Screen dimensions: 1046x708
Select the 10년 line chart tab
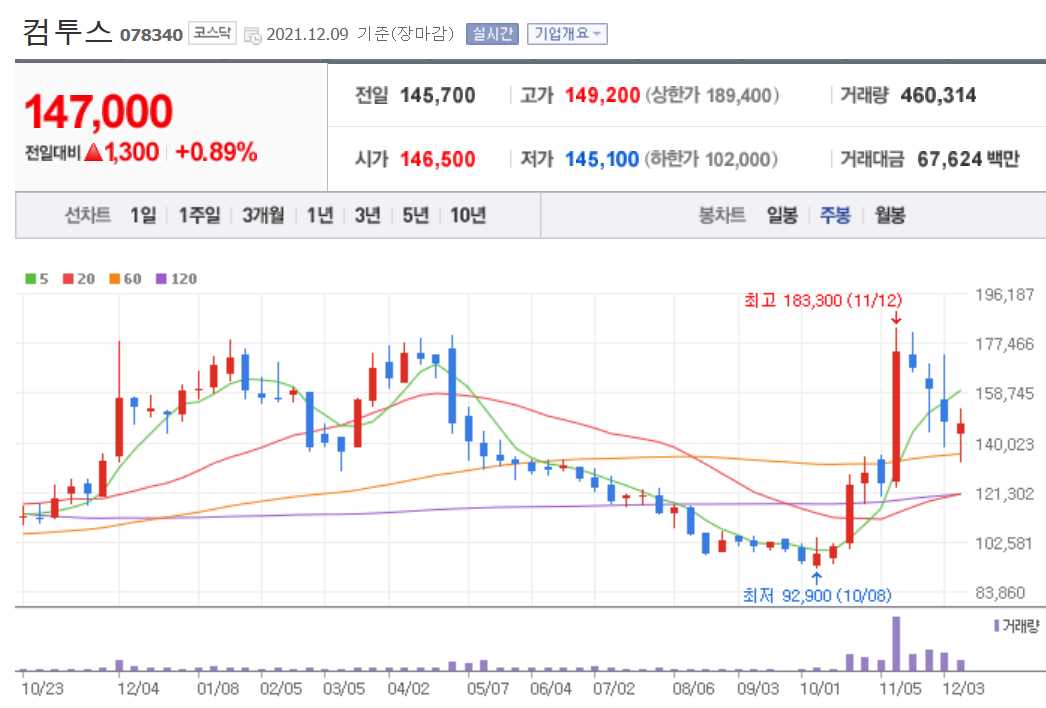click(x=468, y=216)
